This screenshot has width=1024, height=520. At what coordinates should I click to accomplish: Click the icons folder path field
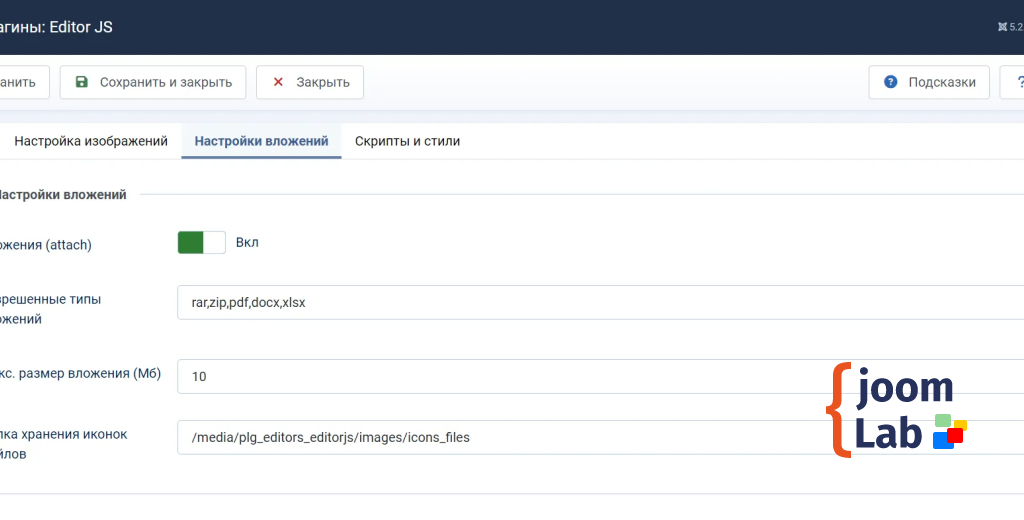click(x=500, y=437)
